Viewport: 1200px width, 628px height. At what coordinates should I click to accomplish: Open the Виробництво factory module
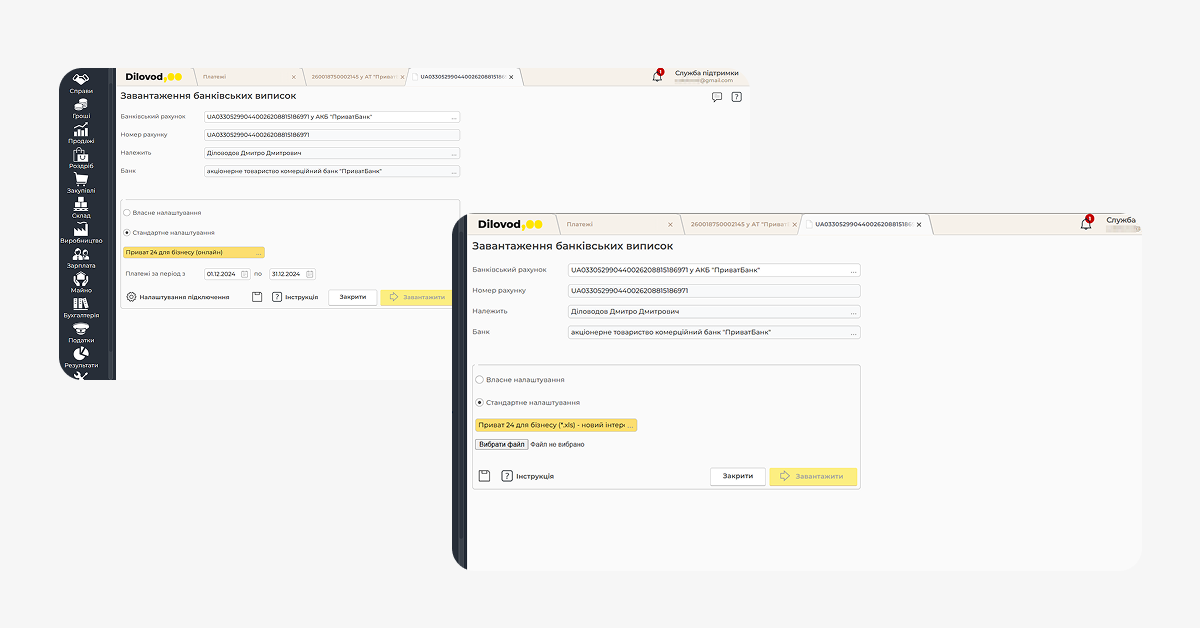pyautogui.click(x=81, y=234)
